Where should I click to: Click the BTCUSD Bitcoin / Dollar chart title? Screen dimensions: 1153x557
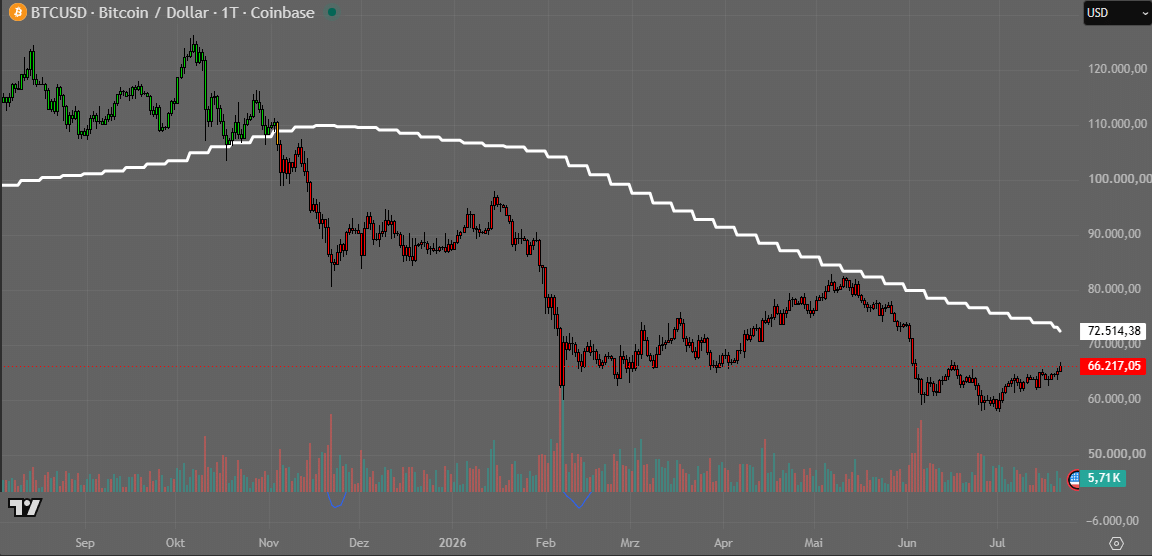coord(173,13)
